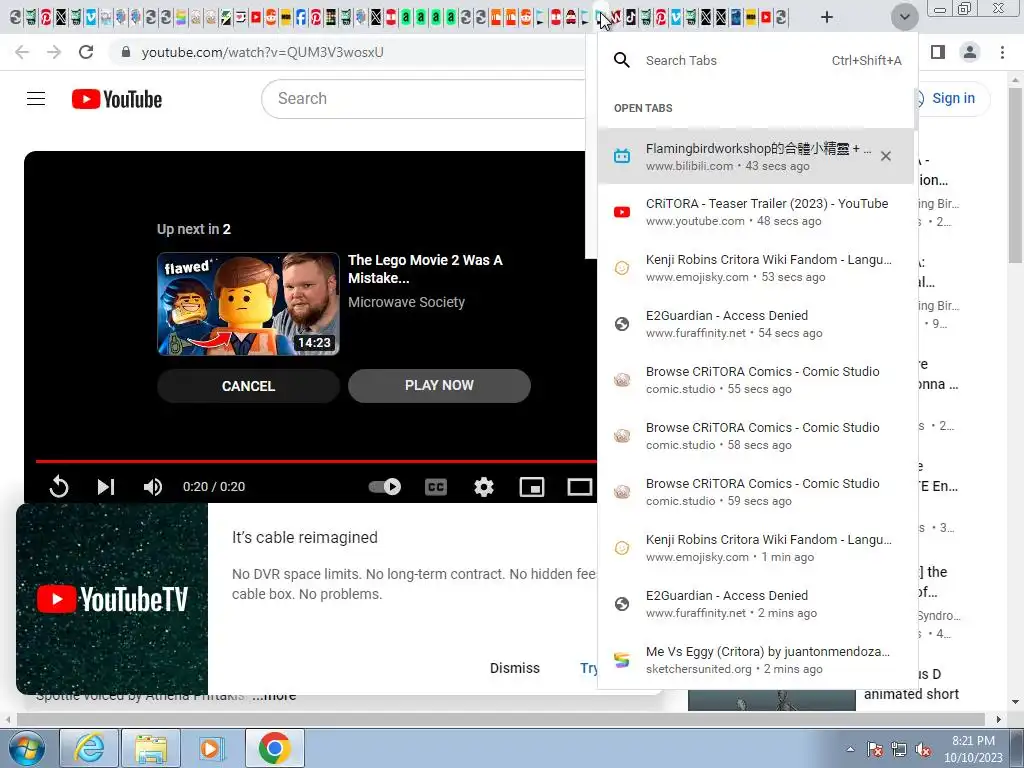Click the video progress bar
1024x768 pixels.
pos(316,461)
